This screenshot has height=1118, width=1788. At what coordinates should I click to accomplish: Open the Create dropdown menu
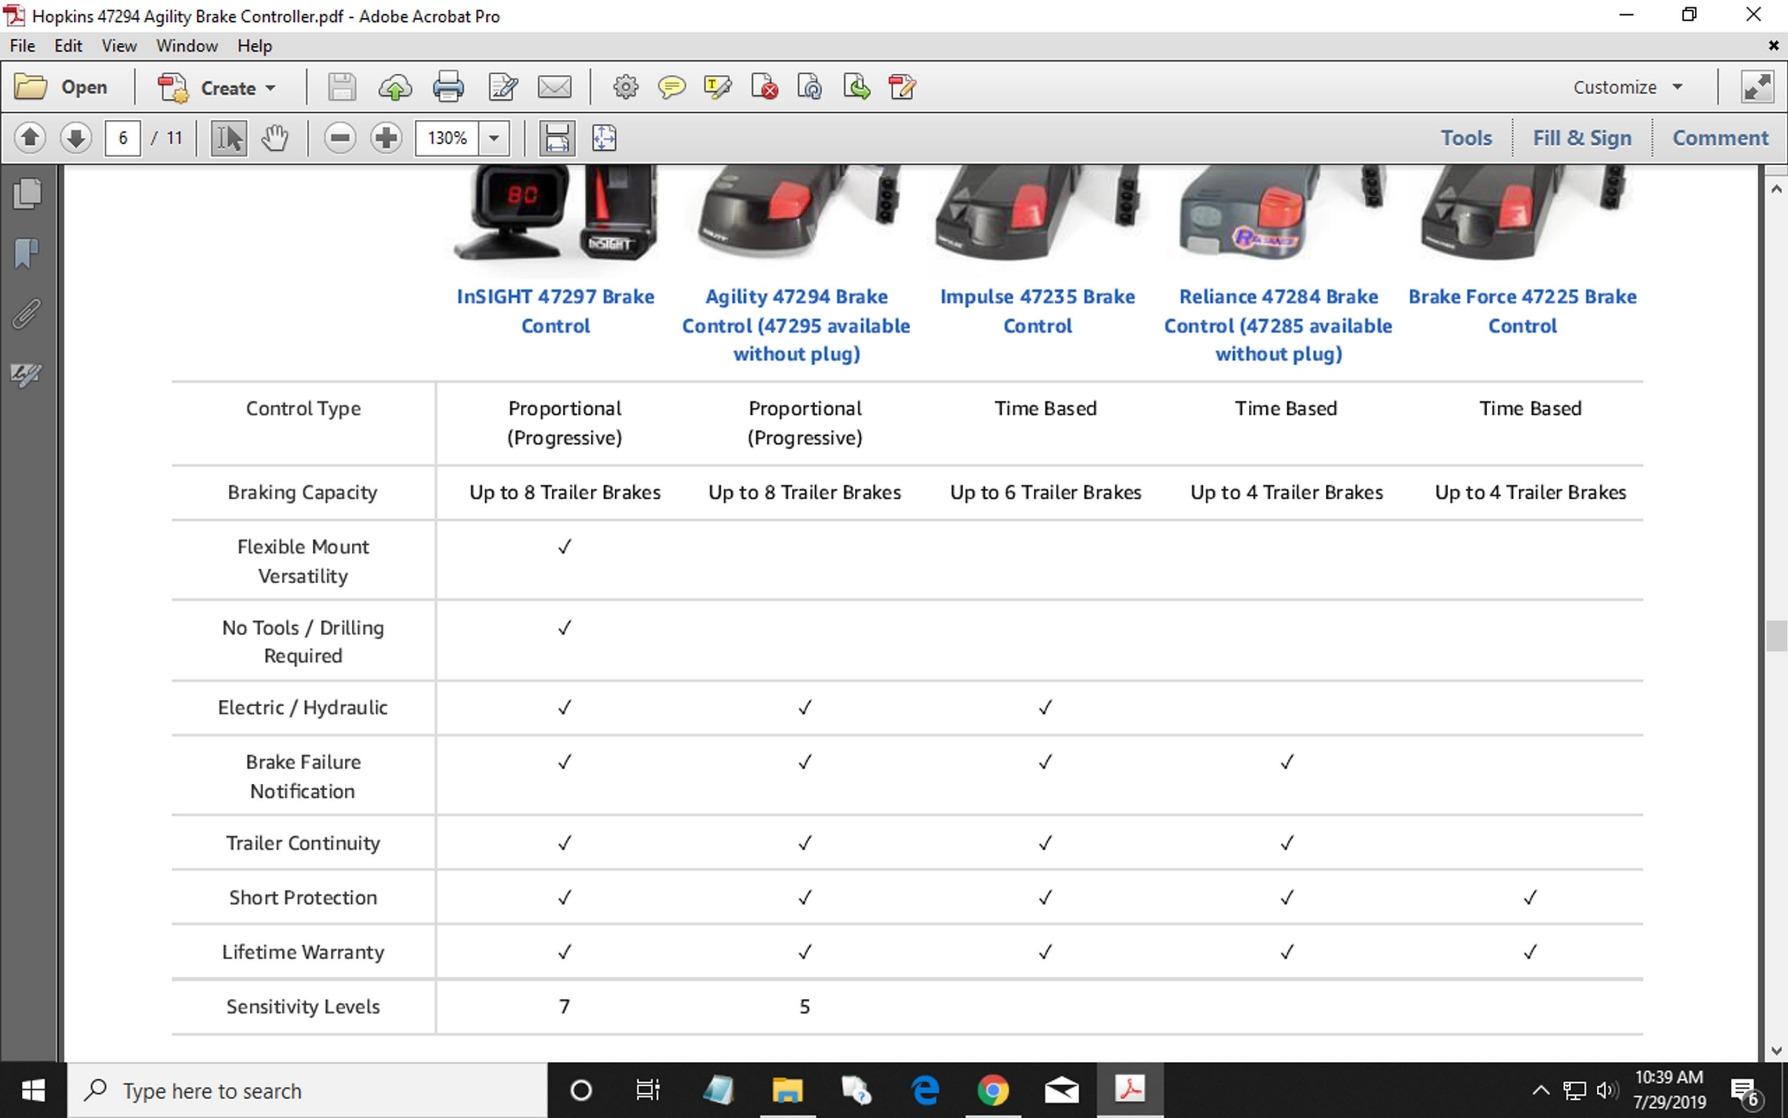pos(216,88)
